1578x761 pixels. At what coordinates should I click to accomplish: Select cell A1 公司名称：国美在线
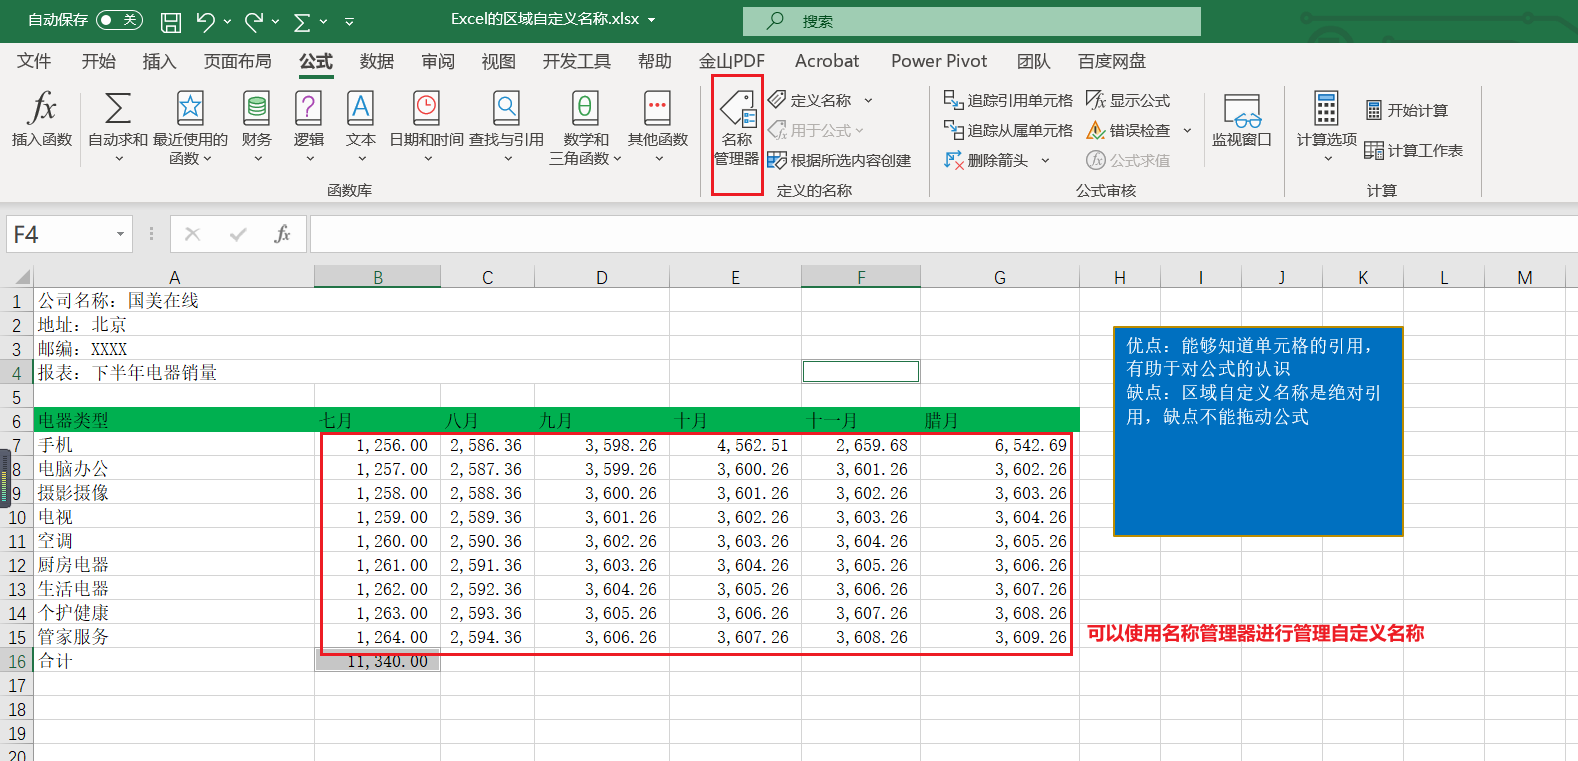point(174,300)
